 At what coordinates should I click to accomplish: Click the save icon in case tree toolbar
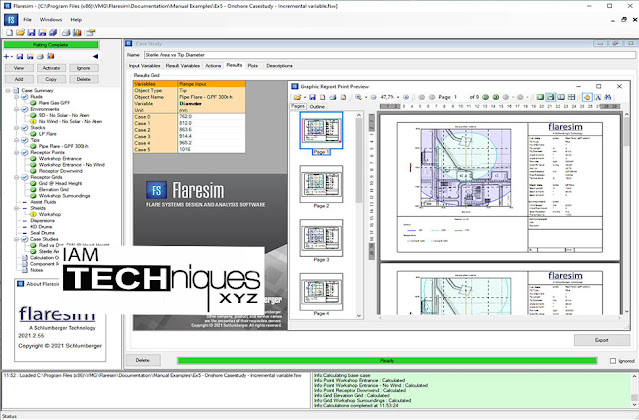pyautogui.click(x=20, y=57)
